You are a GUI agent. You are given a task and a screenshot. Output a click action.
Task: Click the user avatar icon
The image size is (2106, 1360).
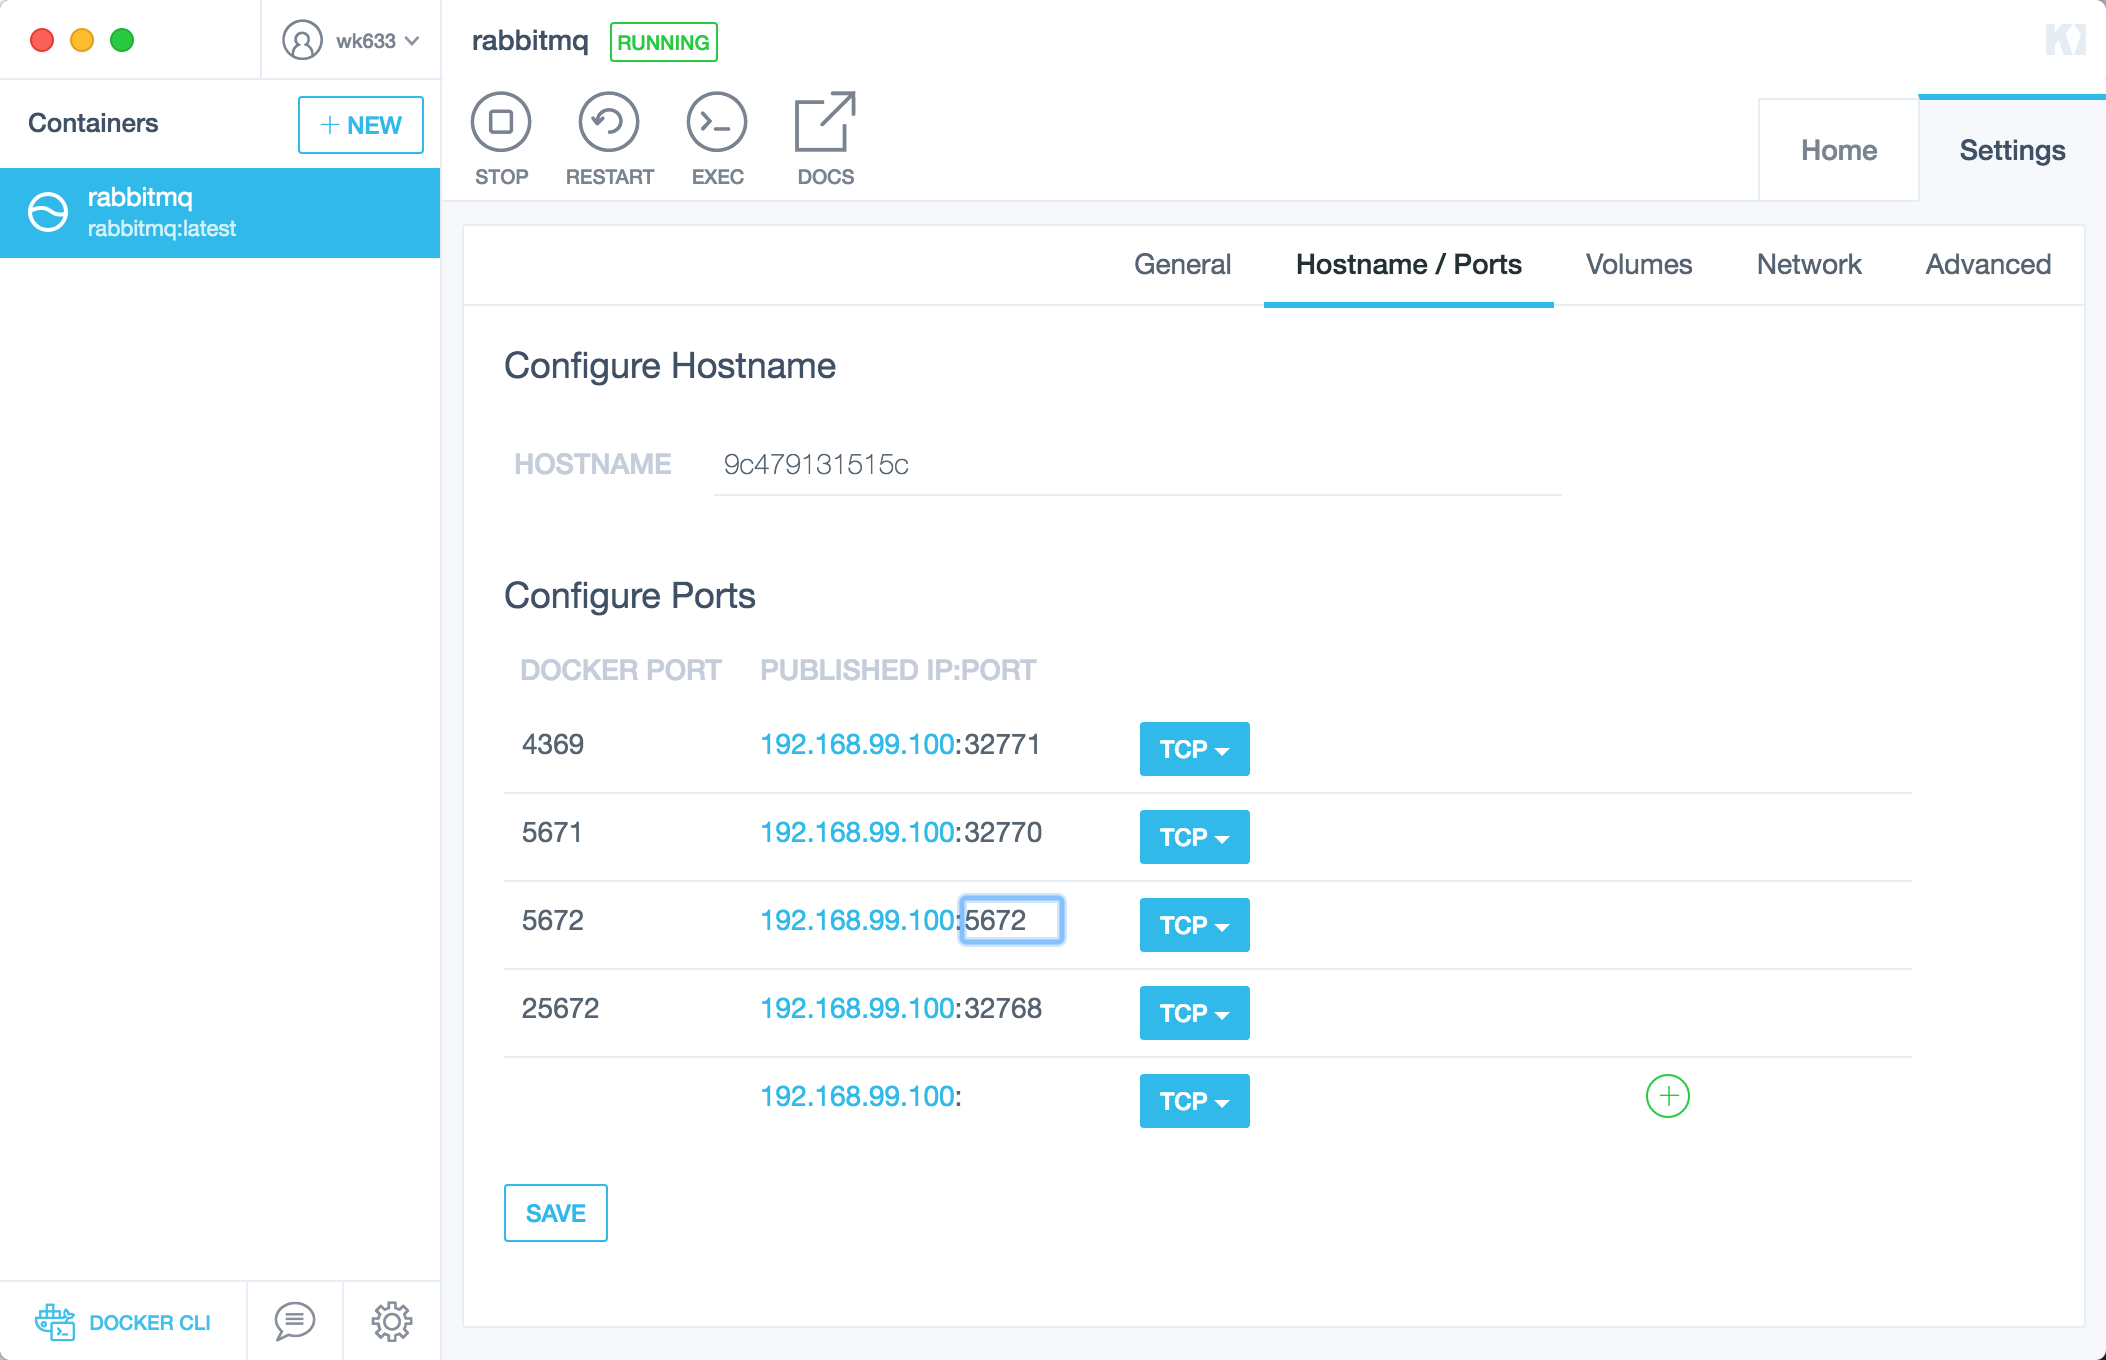(302, 41)
